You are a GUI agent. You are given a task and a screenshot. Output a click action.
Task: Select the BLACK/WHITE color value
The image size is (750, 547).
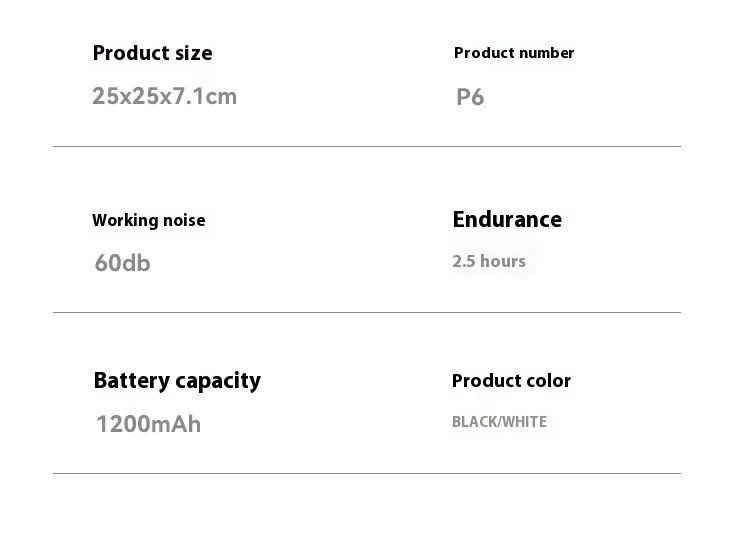499,422
